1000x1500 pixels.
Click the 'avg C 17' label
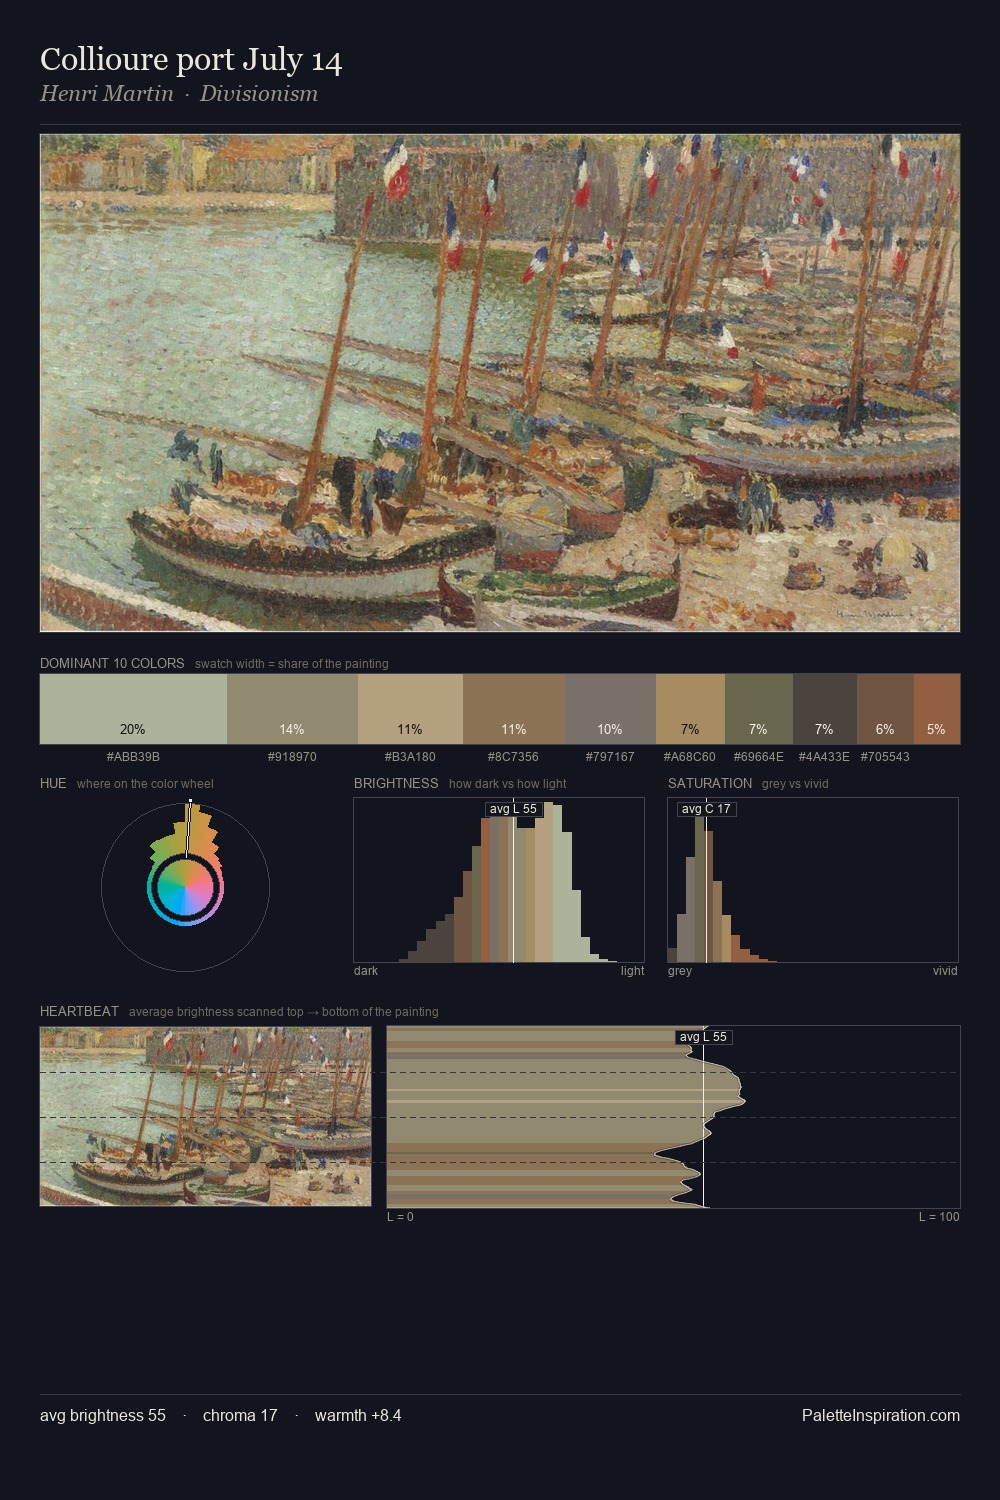[x=706, y=809]
